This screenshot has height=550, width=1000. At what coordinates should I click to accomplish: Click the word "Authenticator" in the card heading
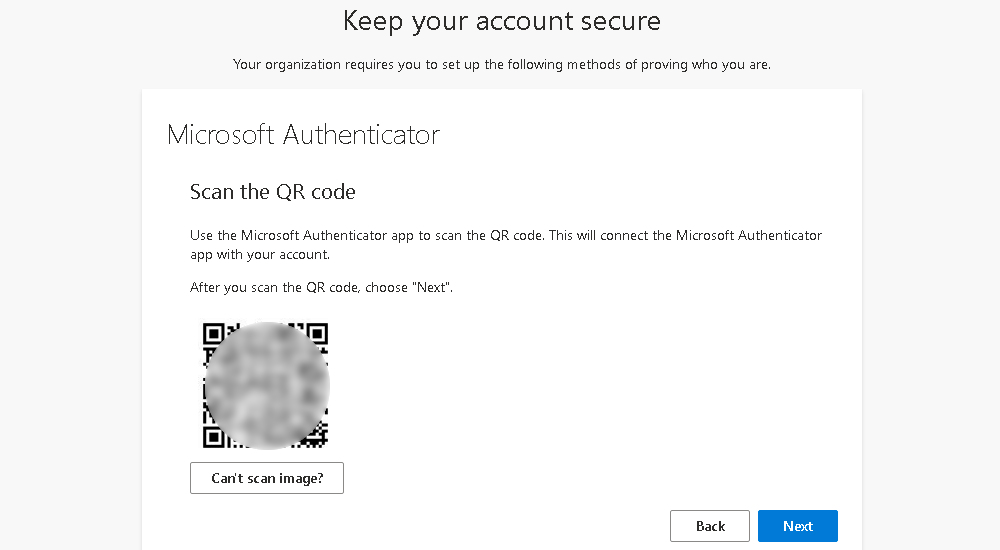(x=361, y=135)
